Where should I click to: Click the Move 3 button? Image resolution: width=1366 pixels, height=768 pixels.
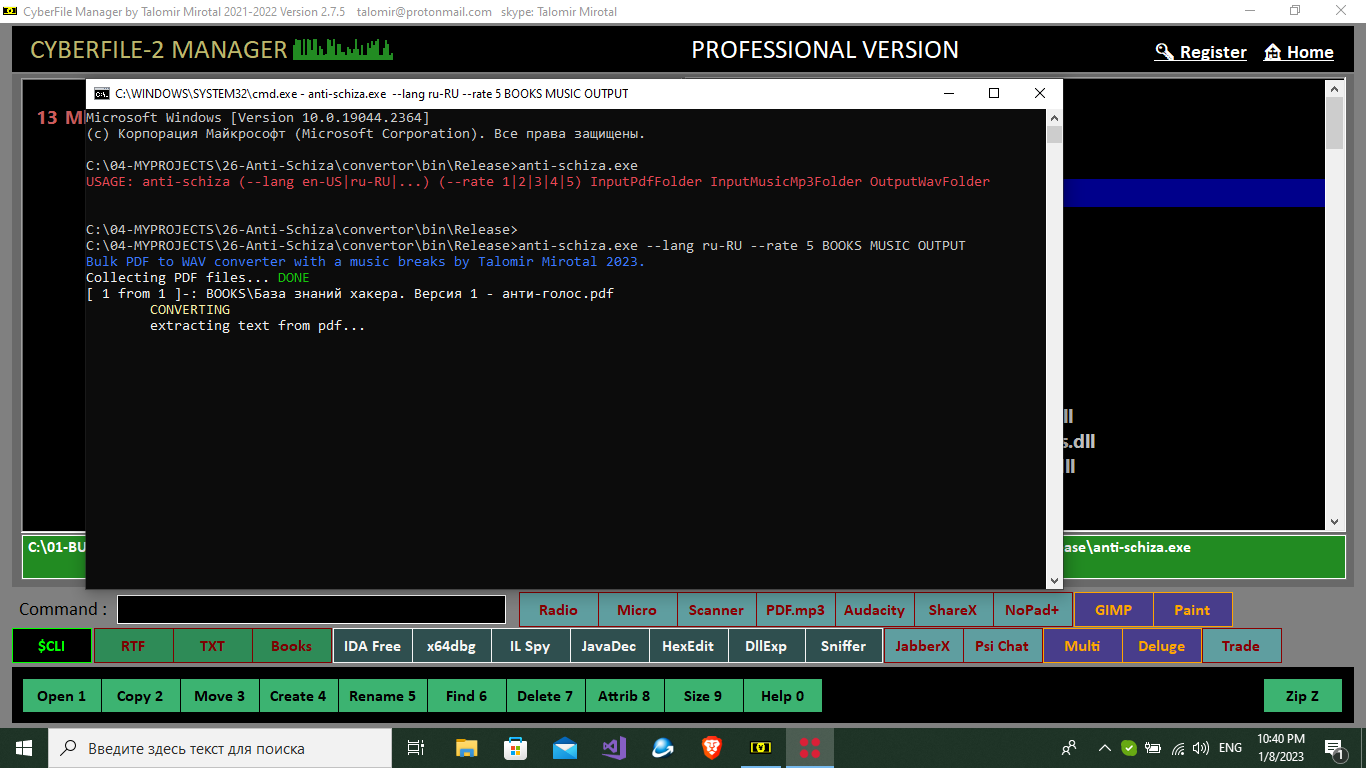(x=220, y=696)
